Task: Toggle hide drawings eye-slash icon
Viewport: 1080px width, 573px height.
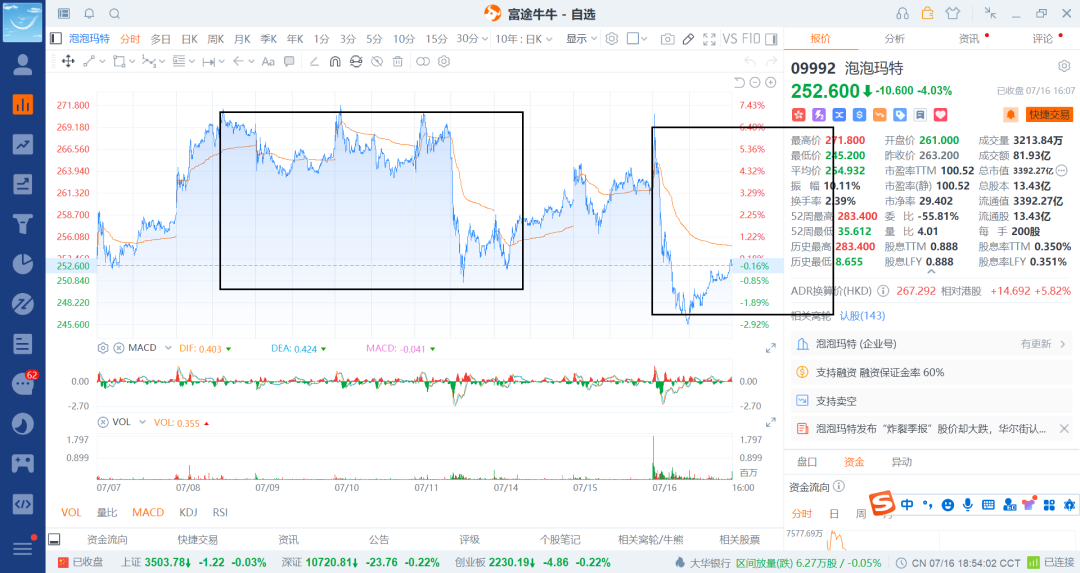Action: point(377,61)
